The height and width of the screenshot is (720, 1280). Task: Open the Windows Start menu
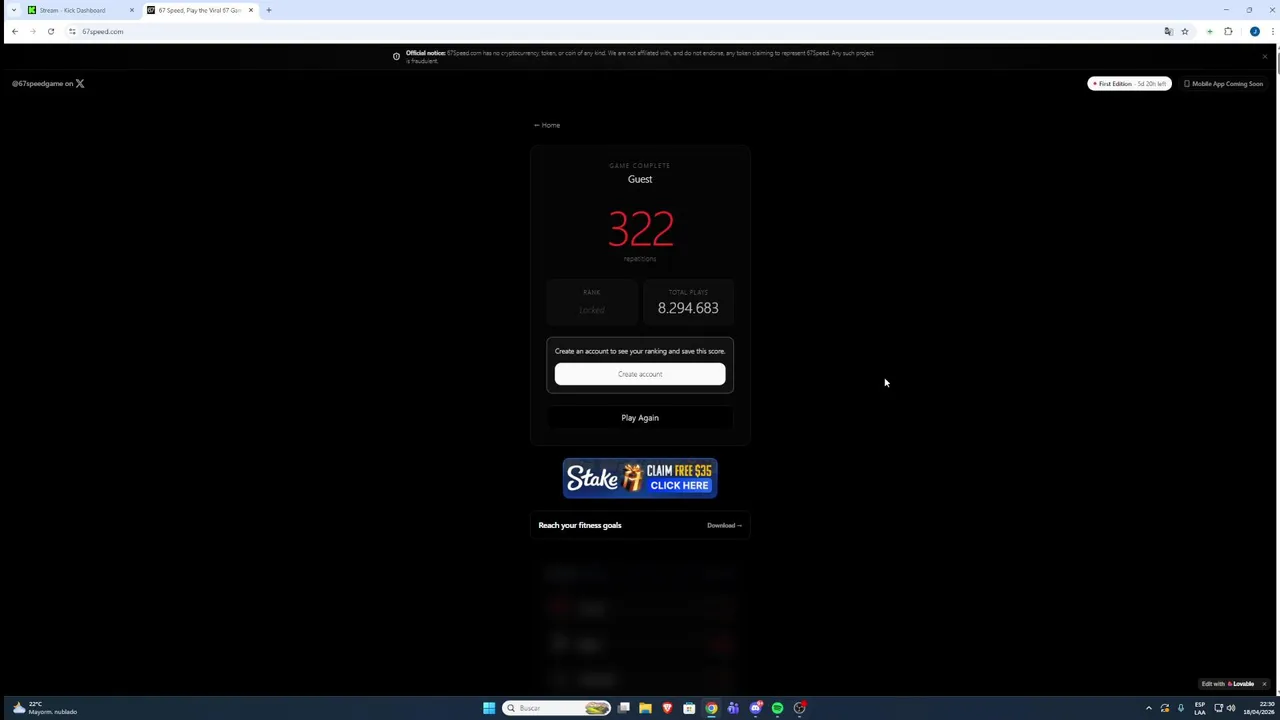tap(489, 708)
